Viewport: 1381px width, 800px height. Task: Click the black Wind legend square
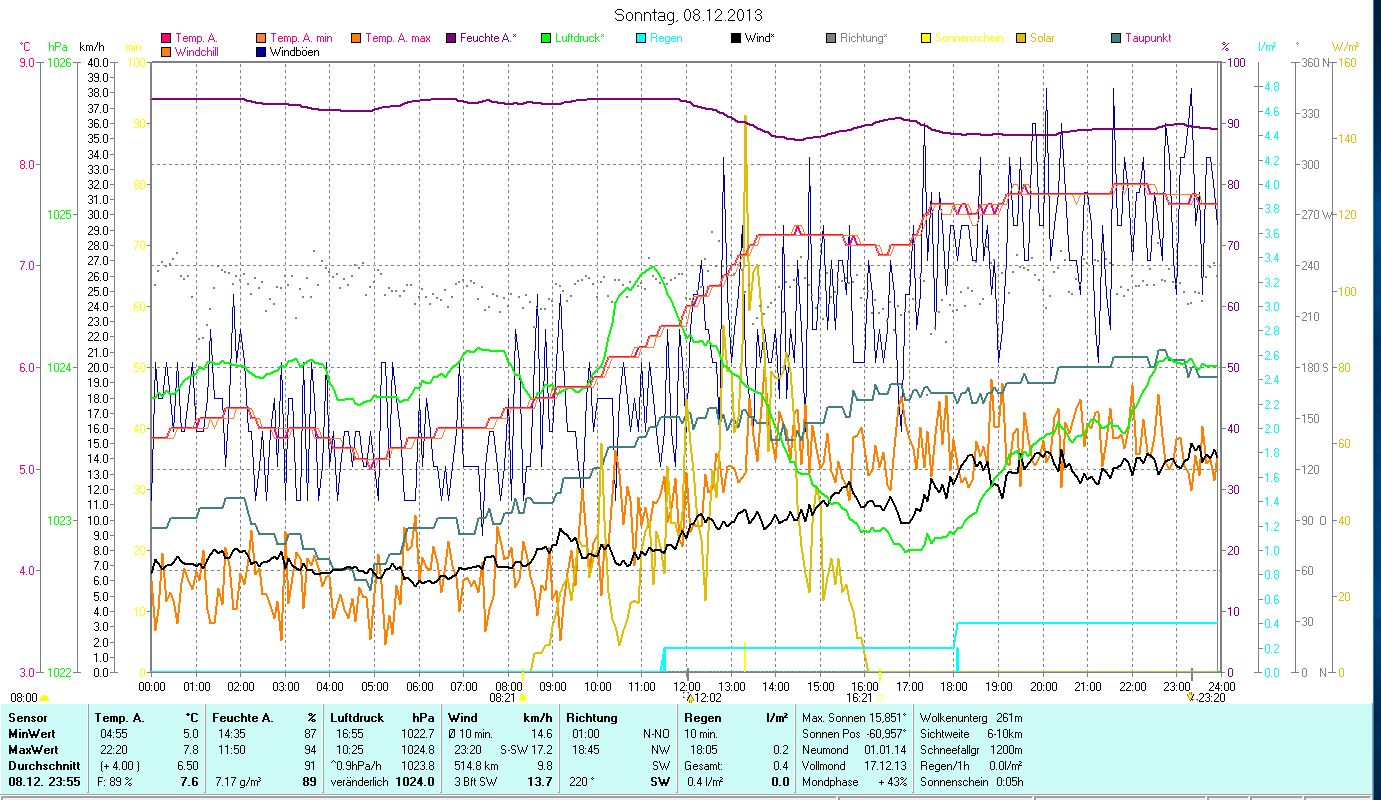coord(736,39)
